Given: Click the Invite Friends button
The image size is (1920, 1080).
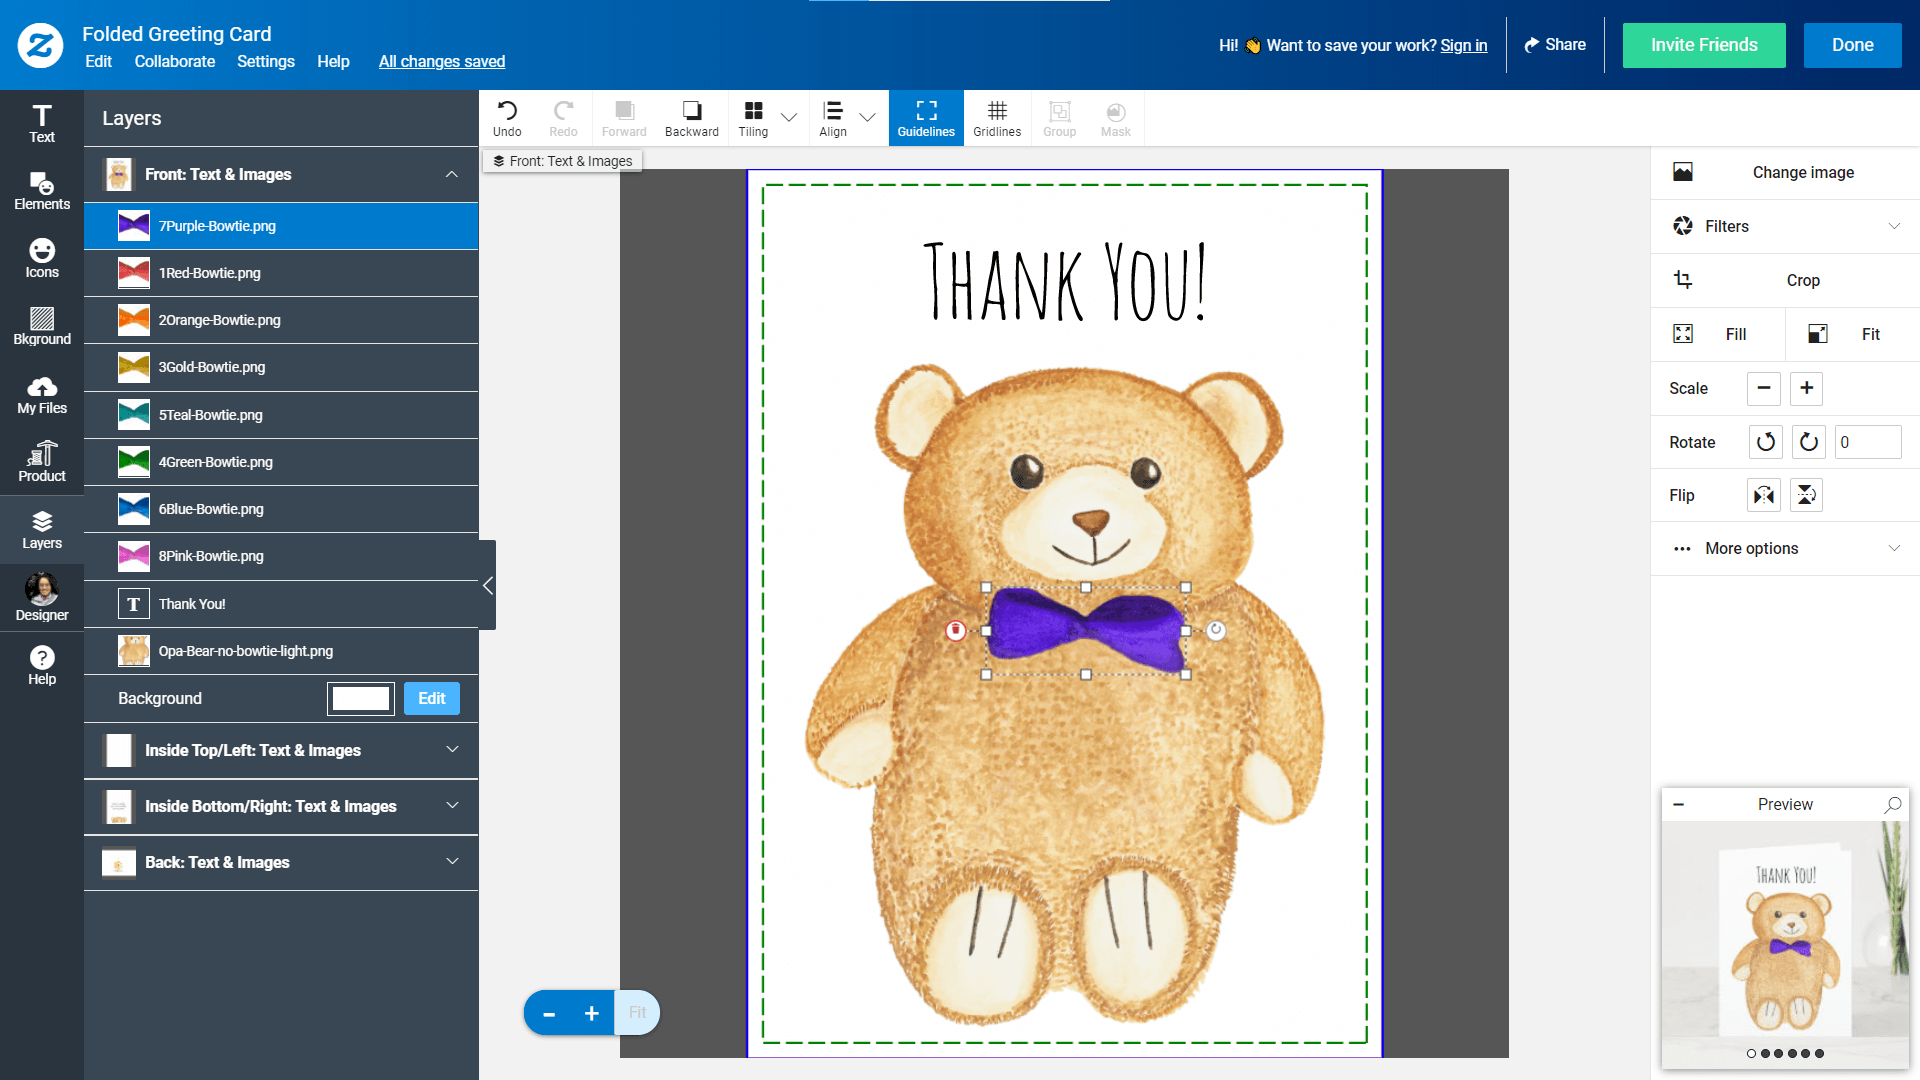Looking at the screenshot, I should [1703, 45].
